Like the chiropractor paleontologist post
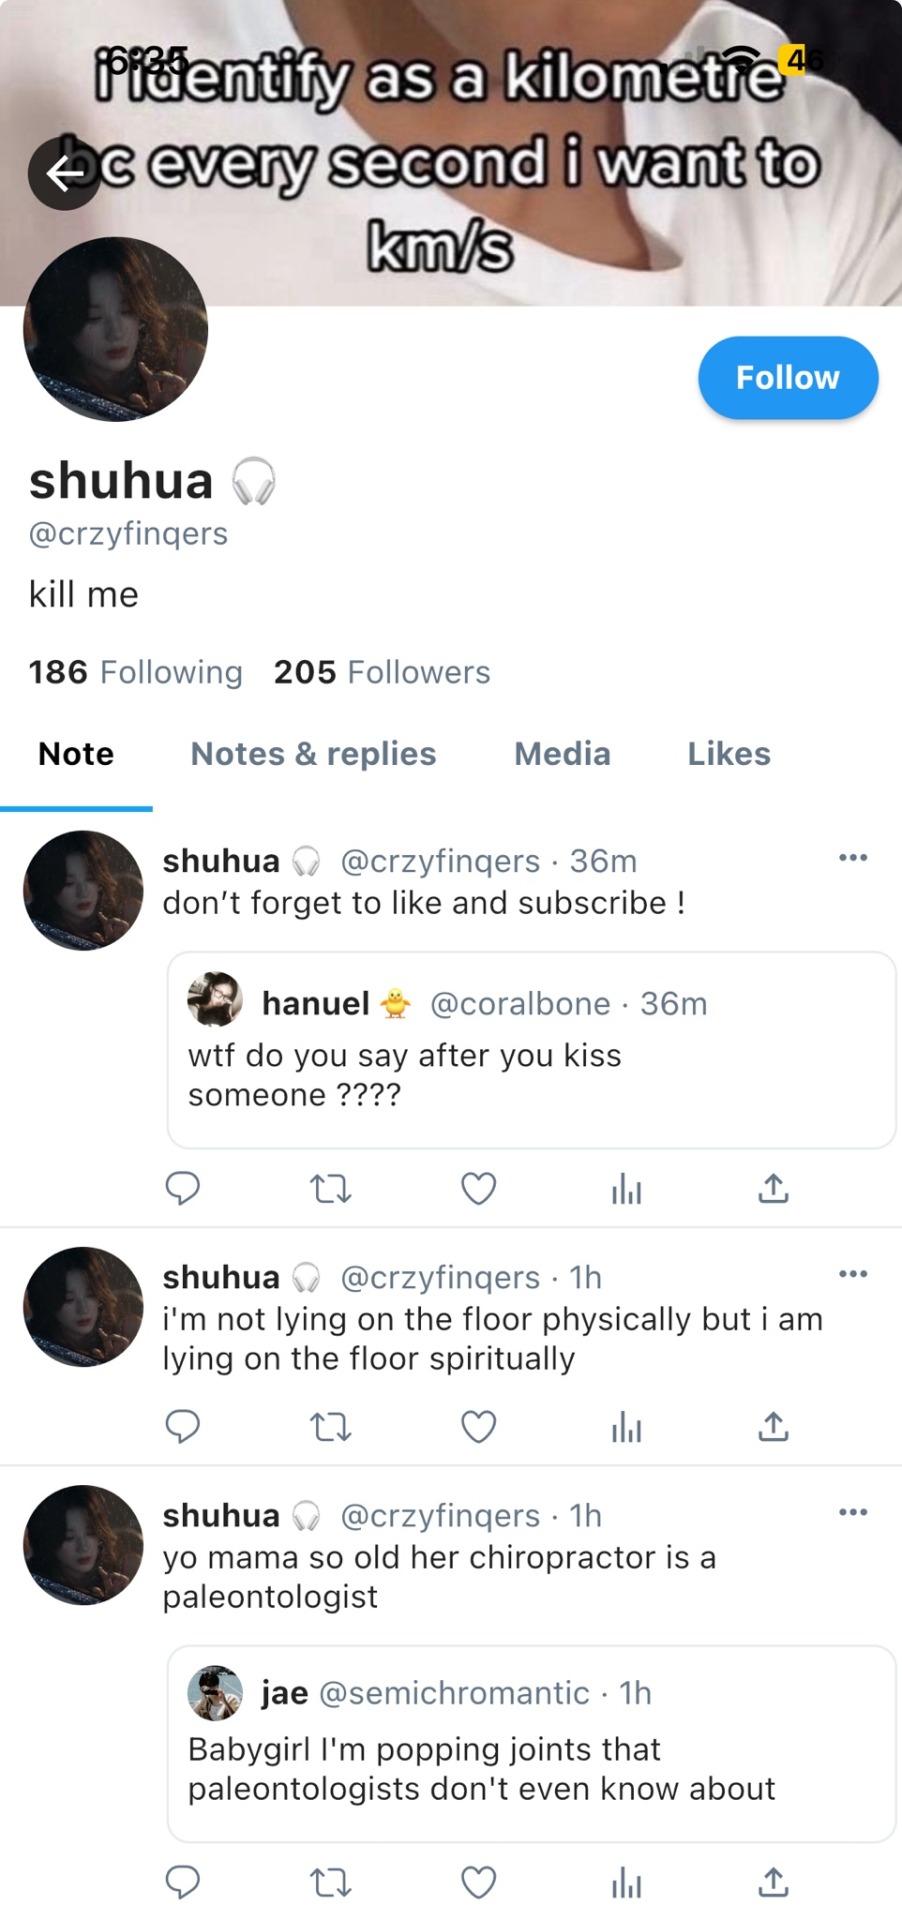 point(478,1883)
